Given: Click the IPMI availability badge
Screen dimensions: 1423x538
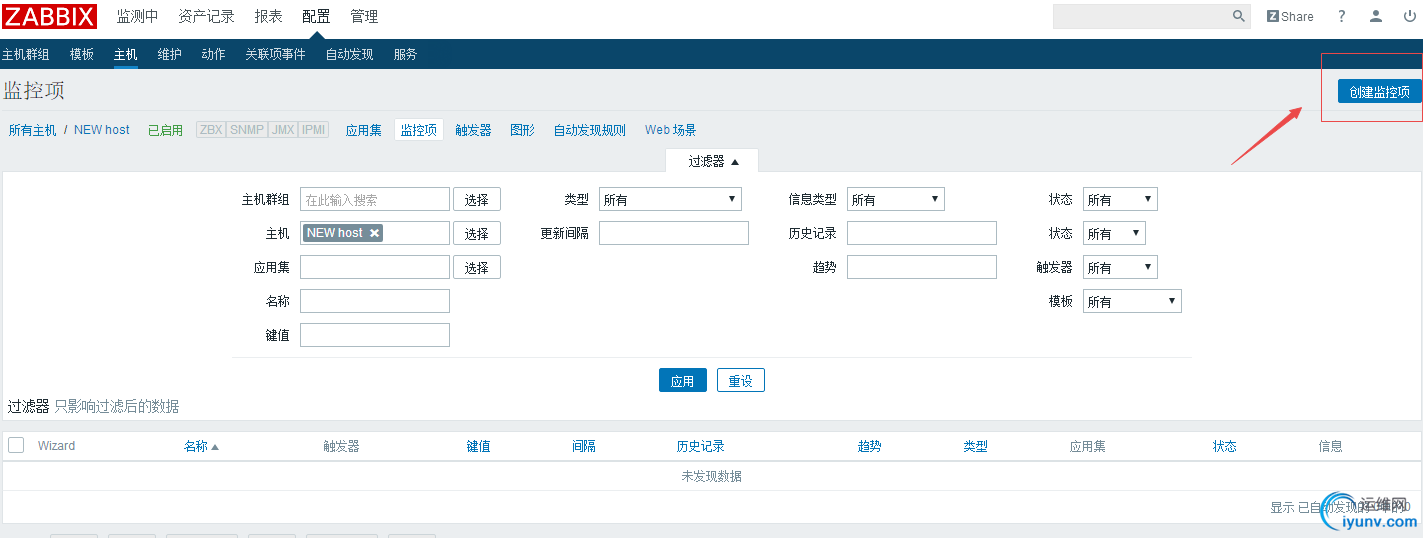Looking at the screenshot, I should click(314, 130).
